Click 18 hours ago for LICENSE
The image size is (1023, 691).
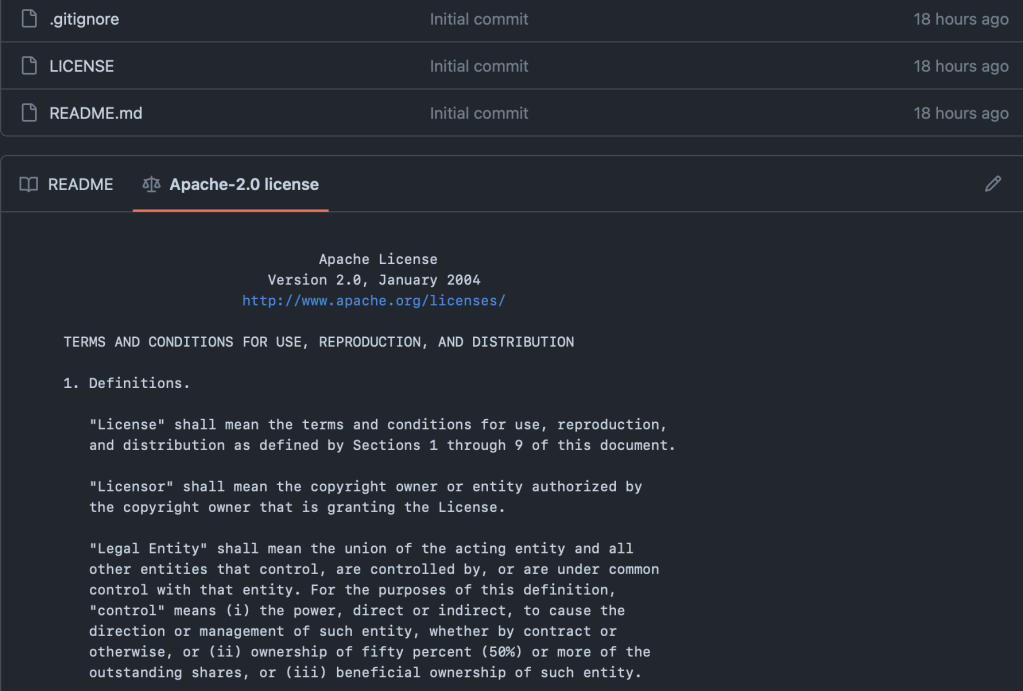(960, 66)
